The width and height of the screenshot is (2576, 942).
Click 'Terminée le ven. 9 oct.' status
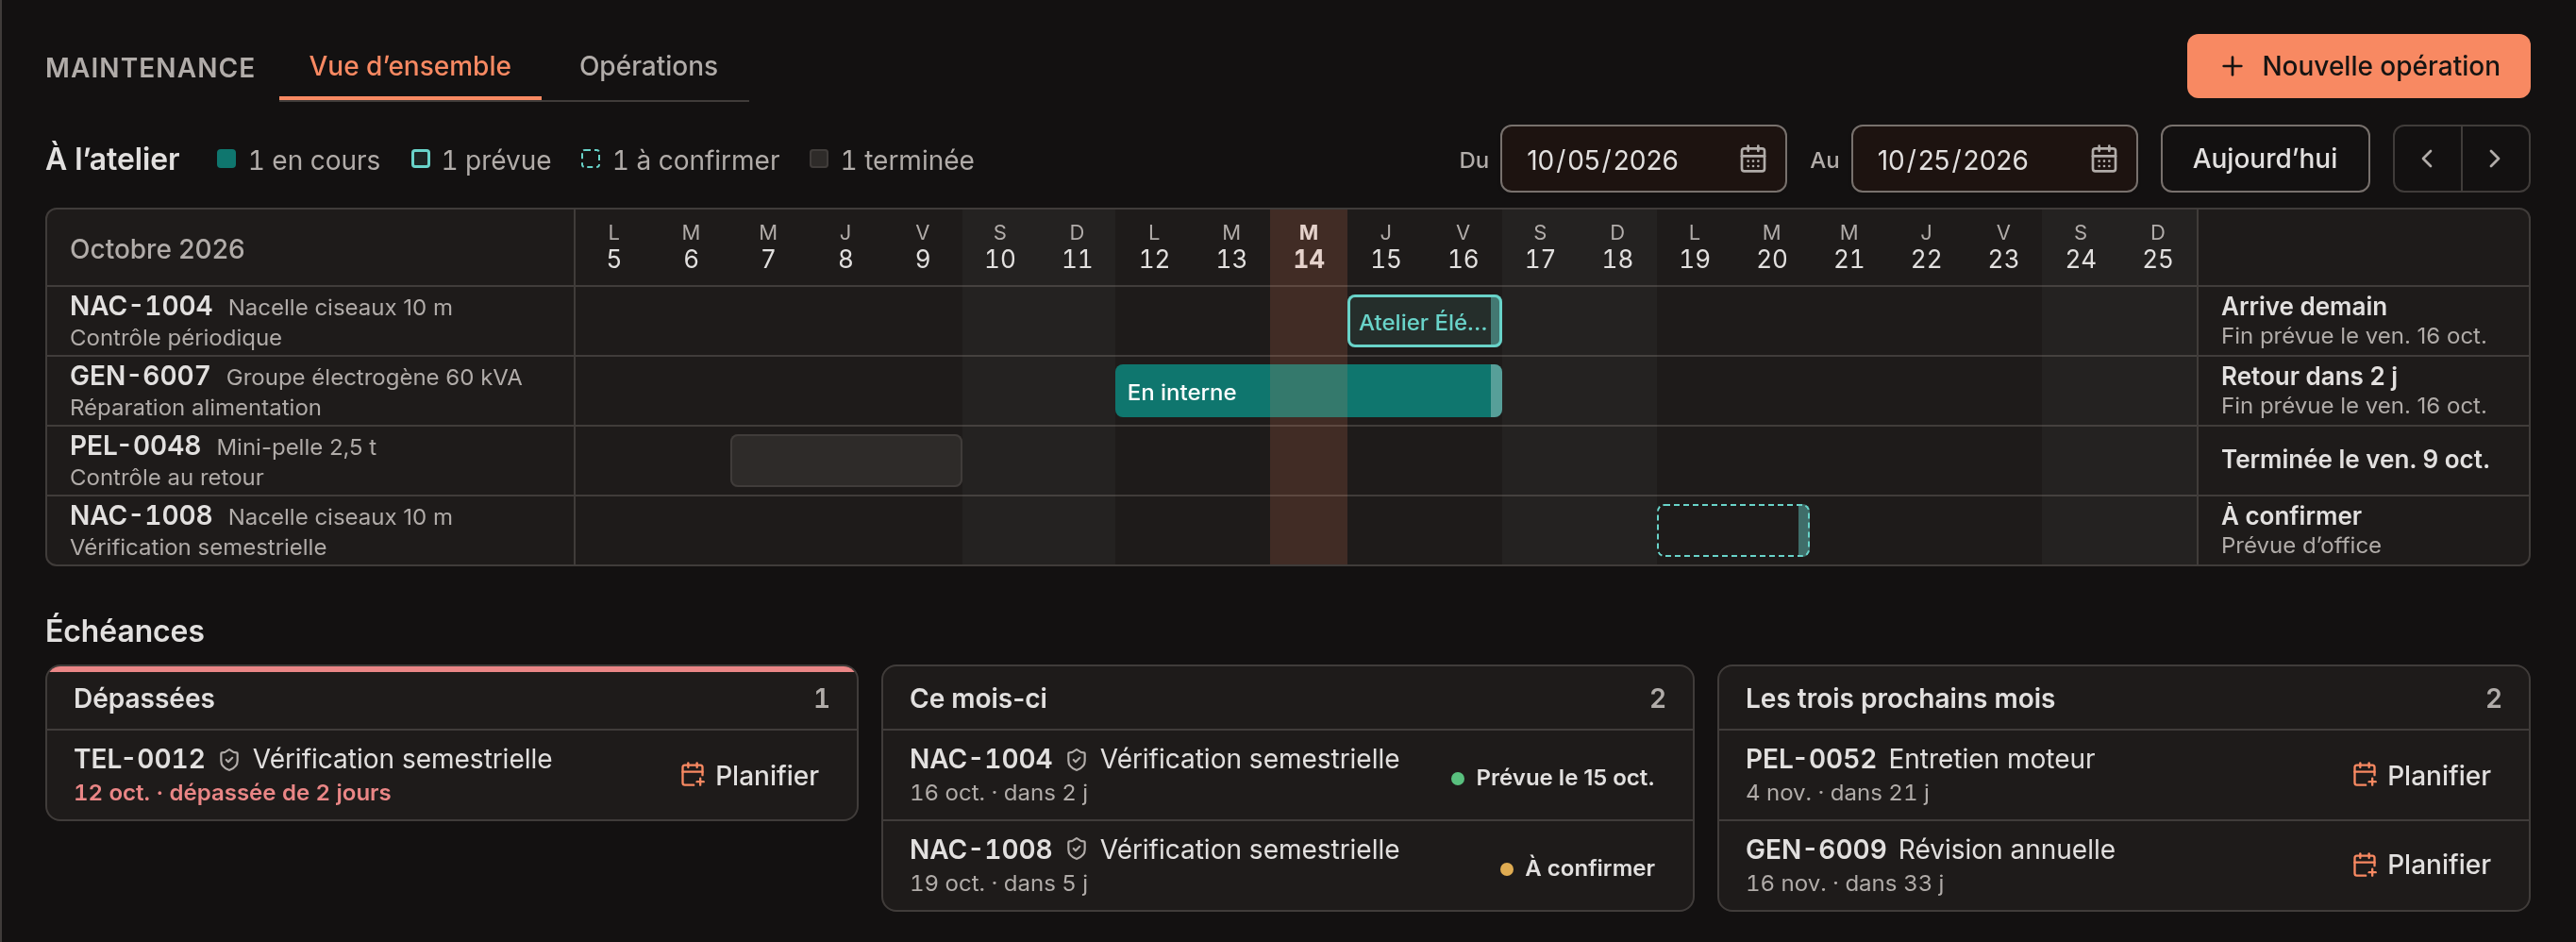(x=2355, y=460)
